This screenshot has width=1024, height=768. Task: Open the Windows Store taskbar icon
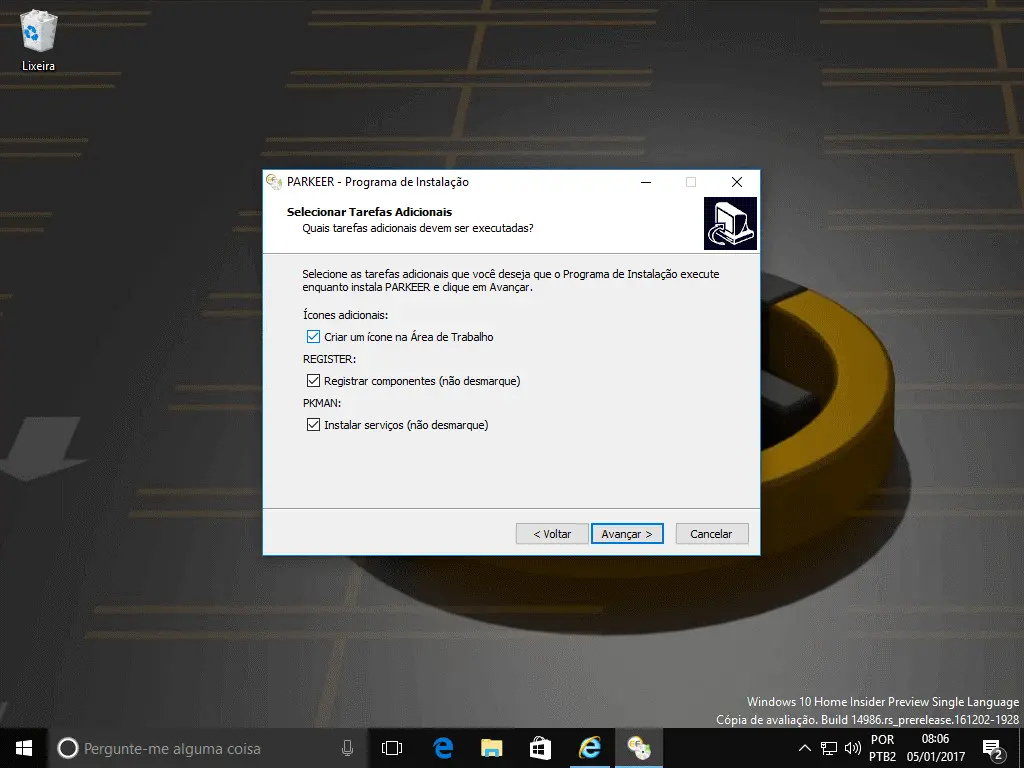coord(540,748)
